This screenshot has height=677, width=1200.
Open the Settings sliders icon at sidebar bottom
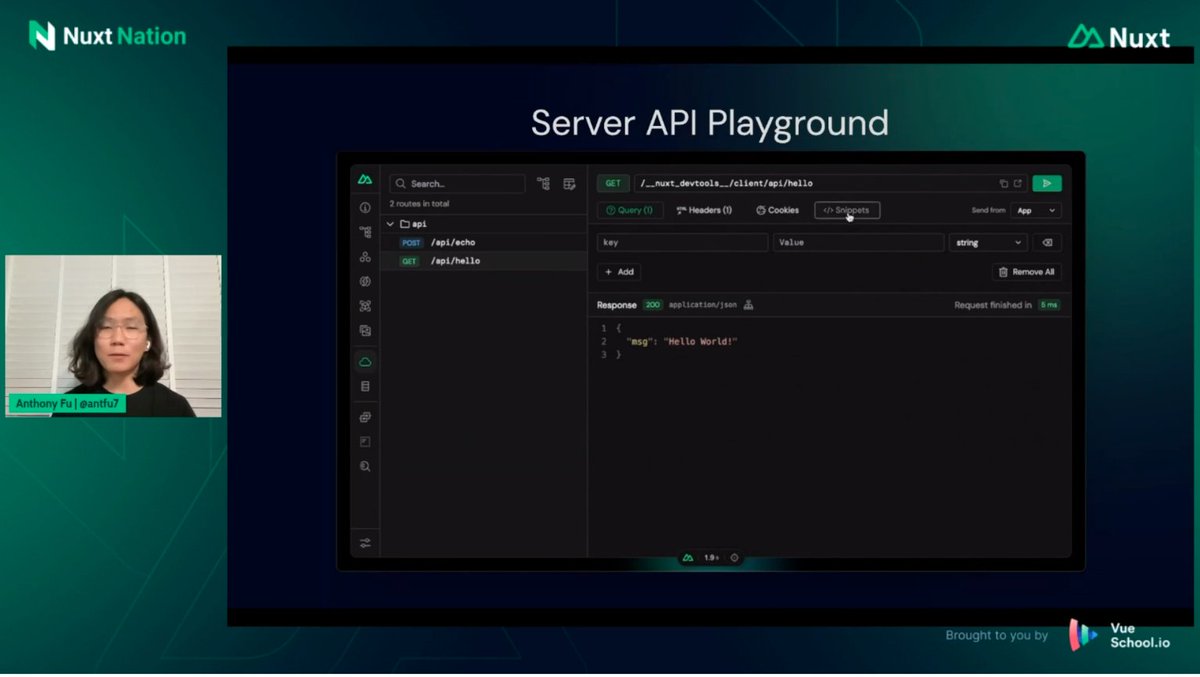(x=365, y=543)
